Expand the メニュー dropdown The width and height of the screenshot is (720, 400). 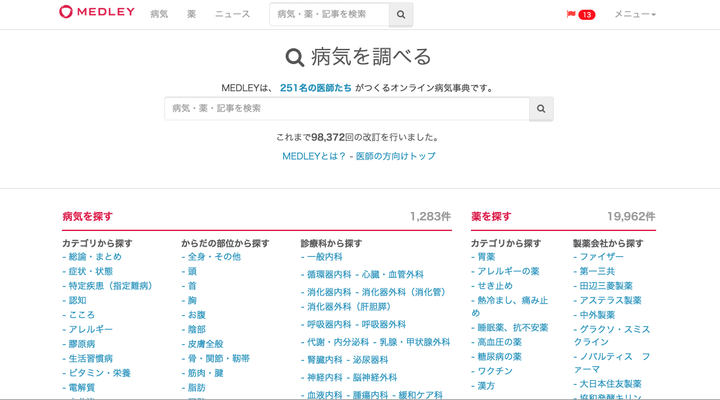[635, 14]
